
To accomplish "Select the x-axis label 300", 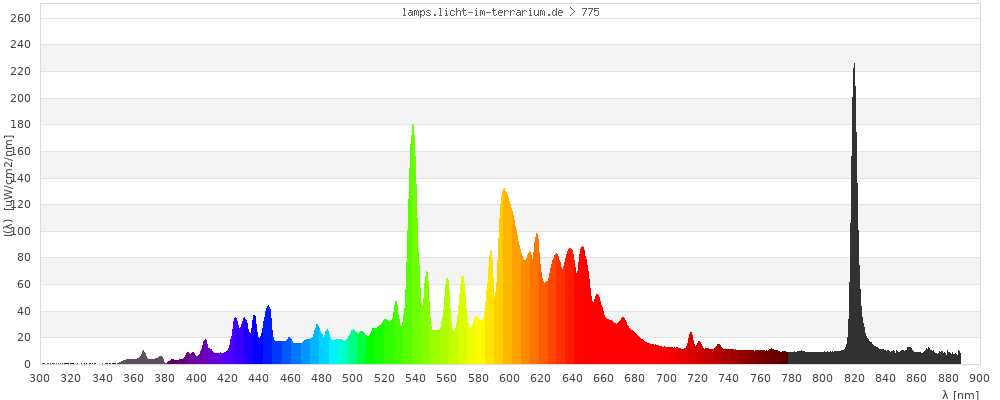I will tap(40, 378).
